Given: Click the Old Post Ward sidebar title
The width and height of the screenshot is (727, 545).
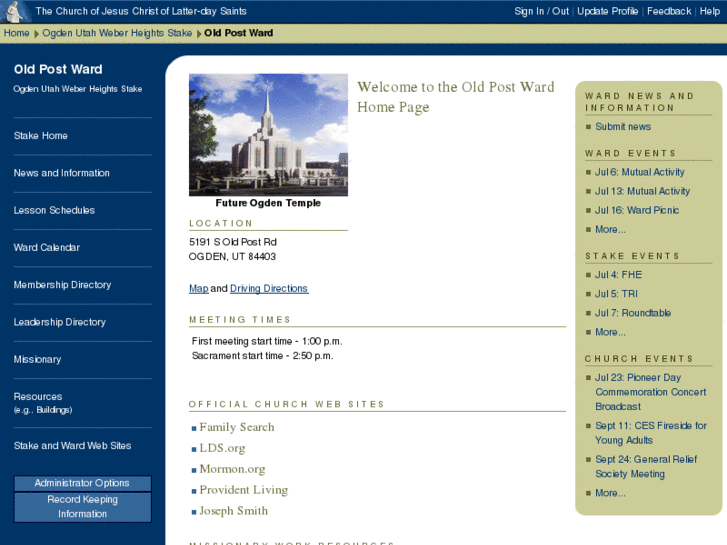Looking at the screenshot, I should (x=58, y=69).
